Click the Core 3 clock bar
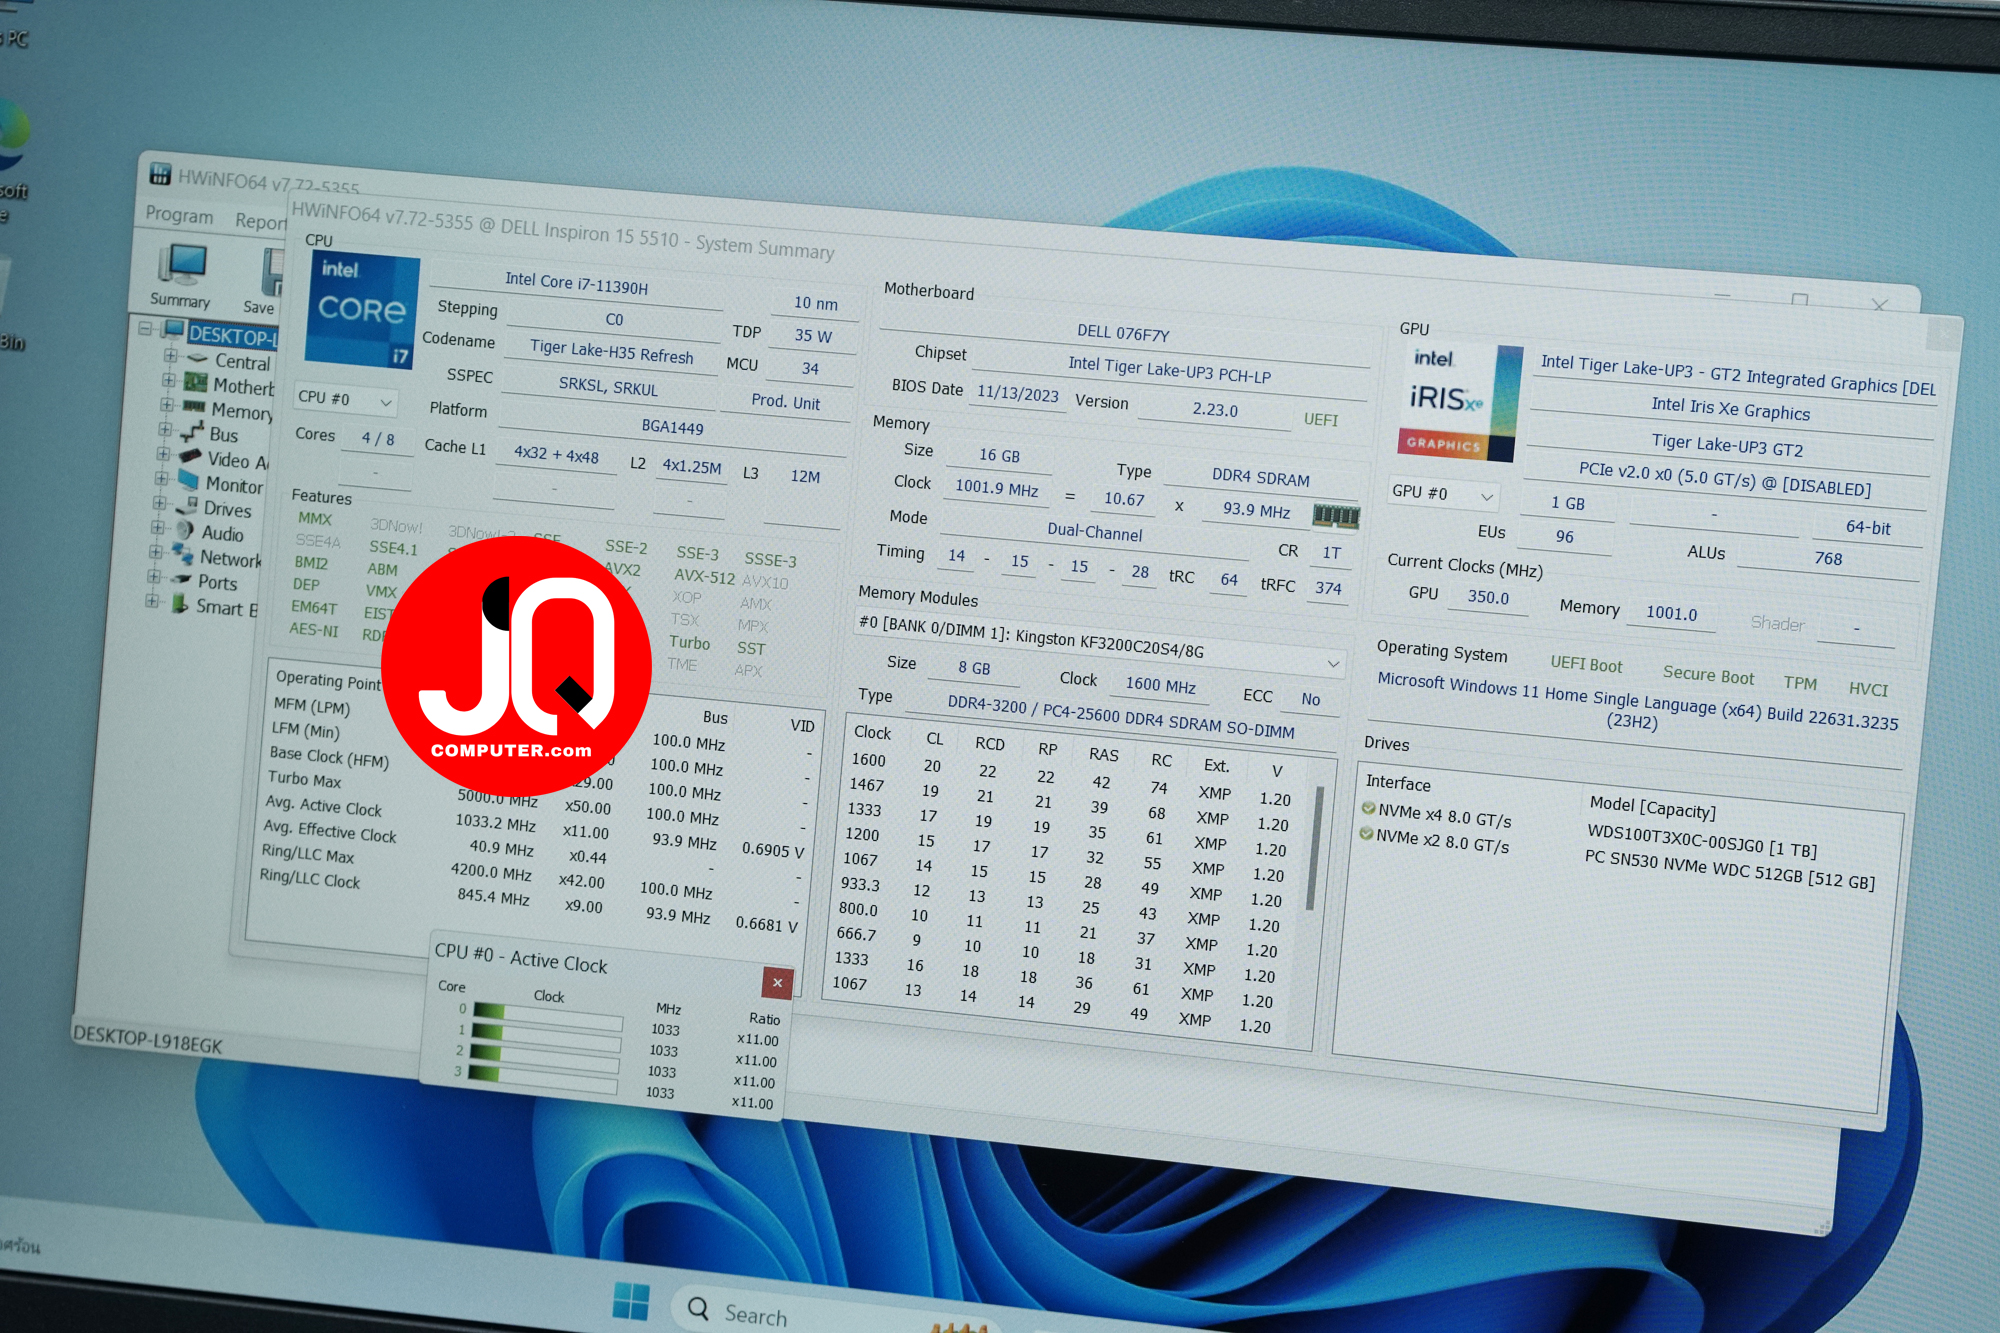The width and height of the screenshot is (2000, 1333). (542, 1080)
